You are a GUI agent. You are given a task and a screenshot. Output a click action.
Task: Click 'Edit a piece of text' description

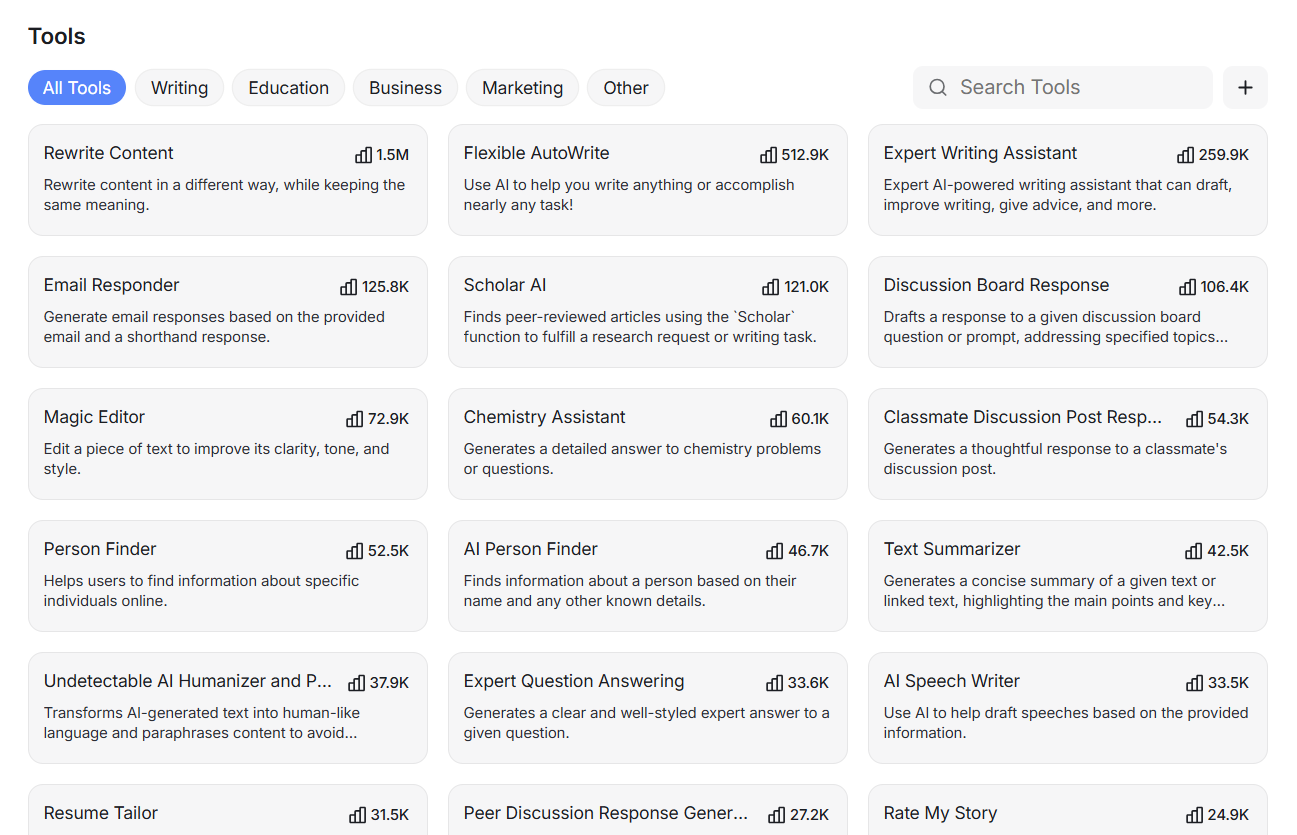click(x=217, y=459)
